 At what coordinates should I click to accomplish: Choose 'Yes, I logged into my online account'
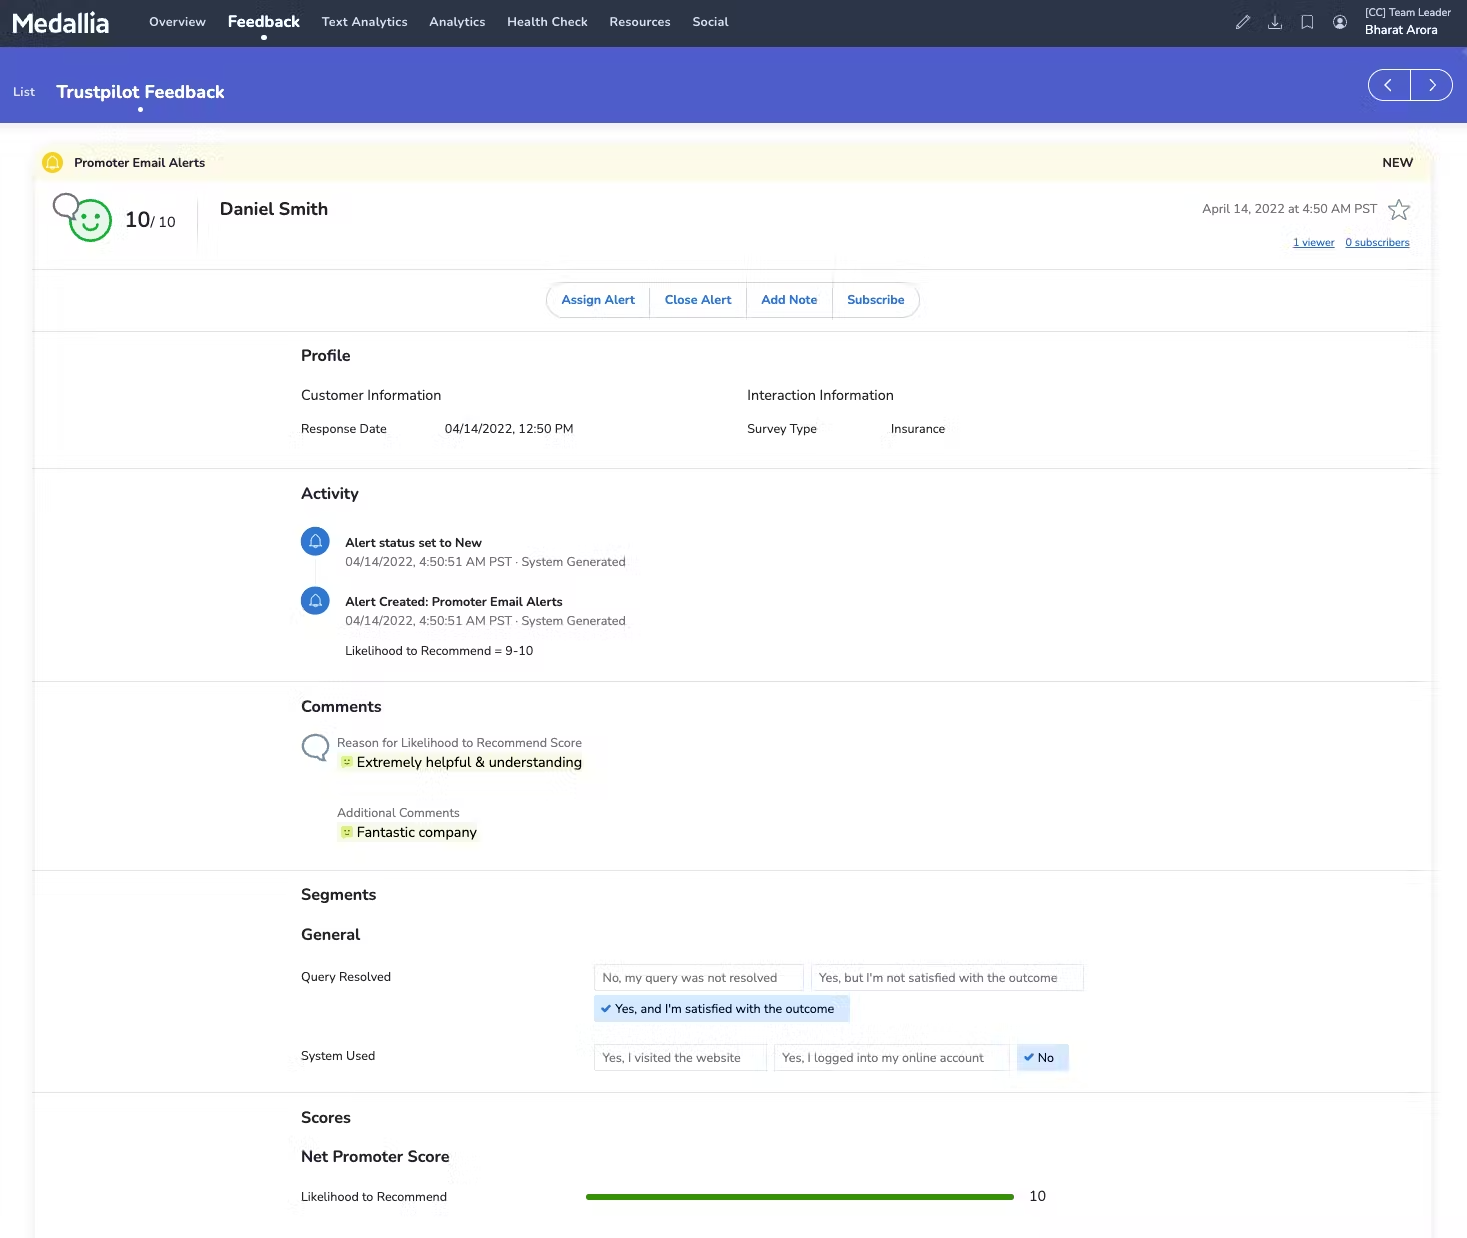click(x=891, y=1058)
